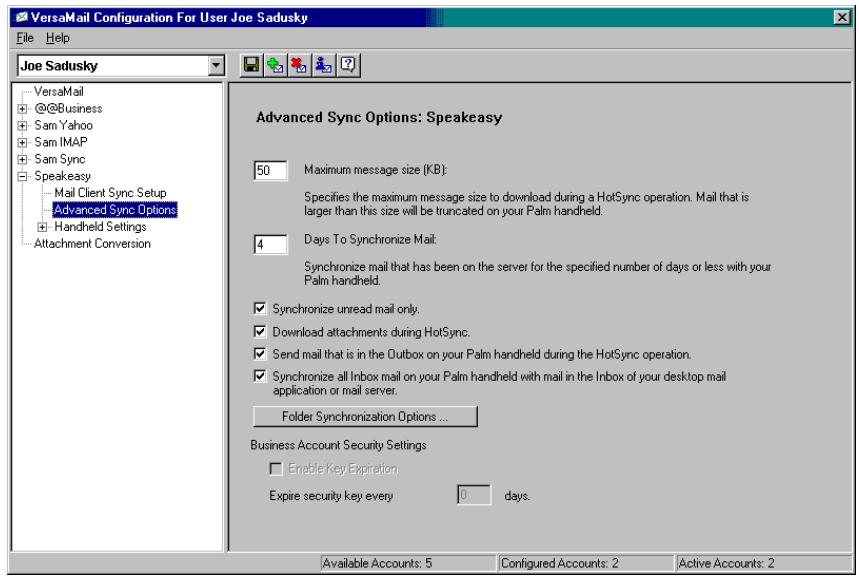The width and height of the screenshot is (859, 578).
Task: Click the red X delete-account icon
Action: (x=299, y=65)
